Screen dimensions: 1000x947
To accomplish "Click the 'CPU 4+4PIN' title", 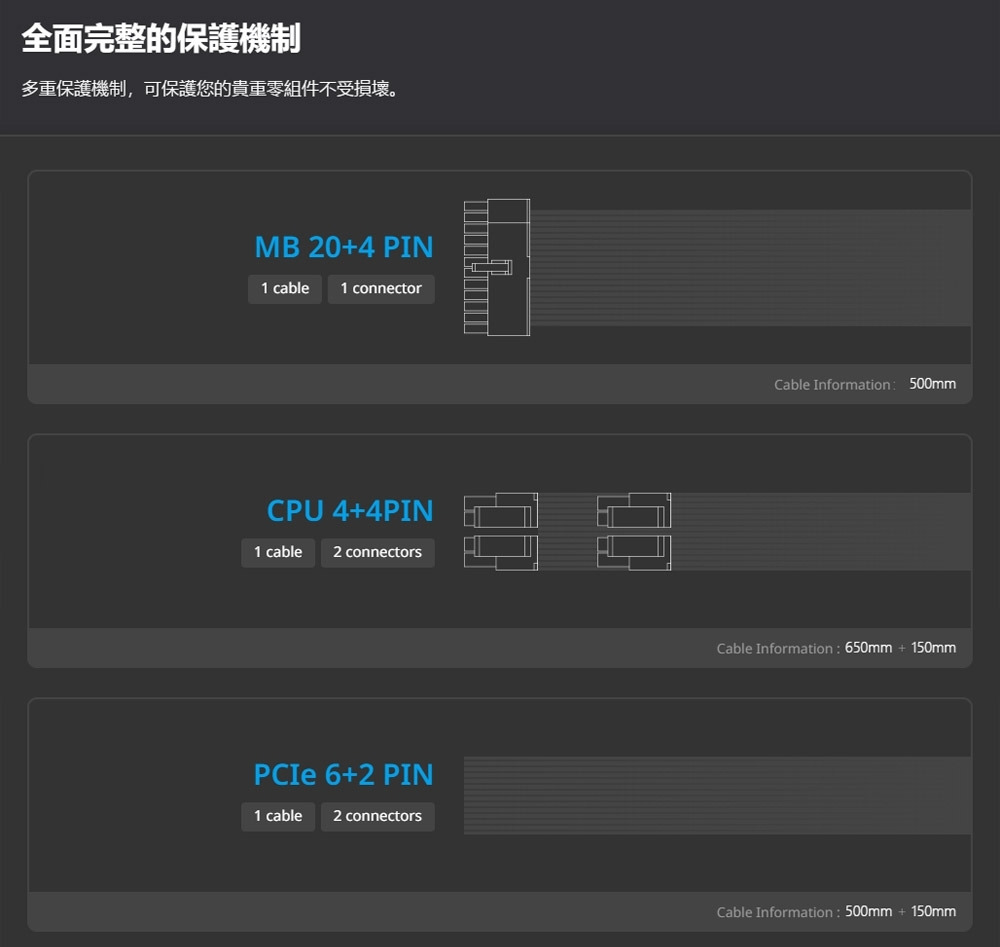I will [x=350, y=511].
